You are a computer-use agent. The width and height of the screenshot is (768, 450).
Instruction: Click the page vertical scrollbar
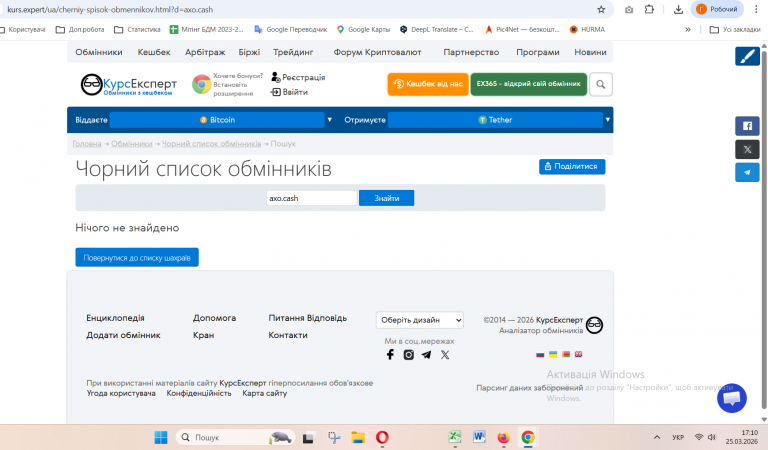(764, 230)
